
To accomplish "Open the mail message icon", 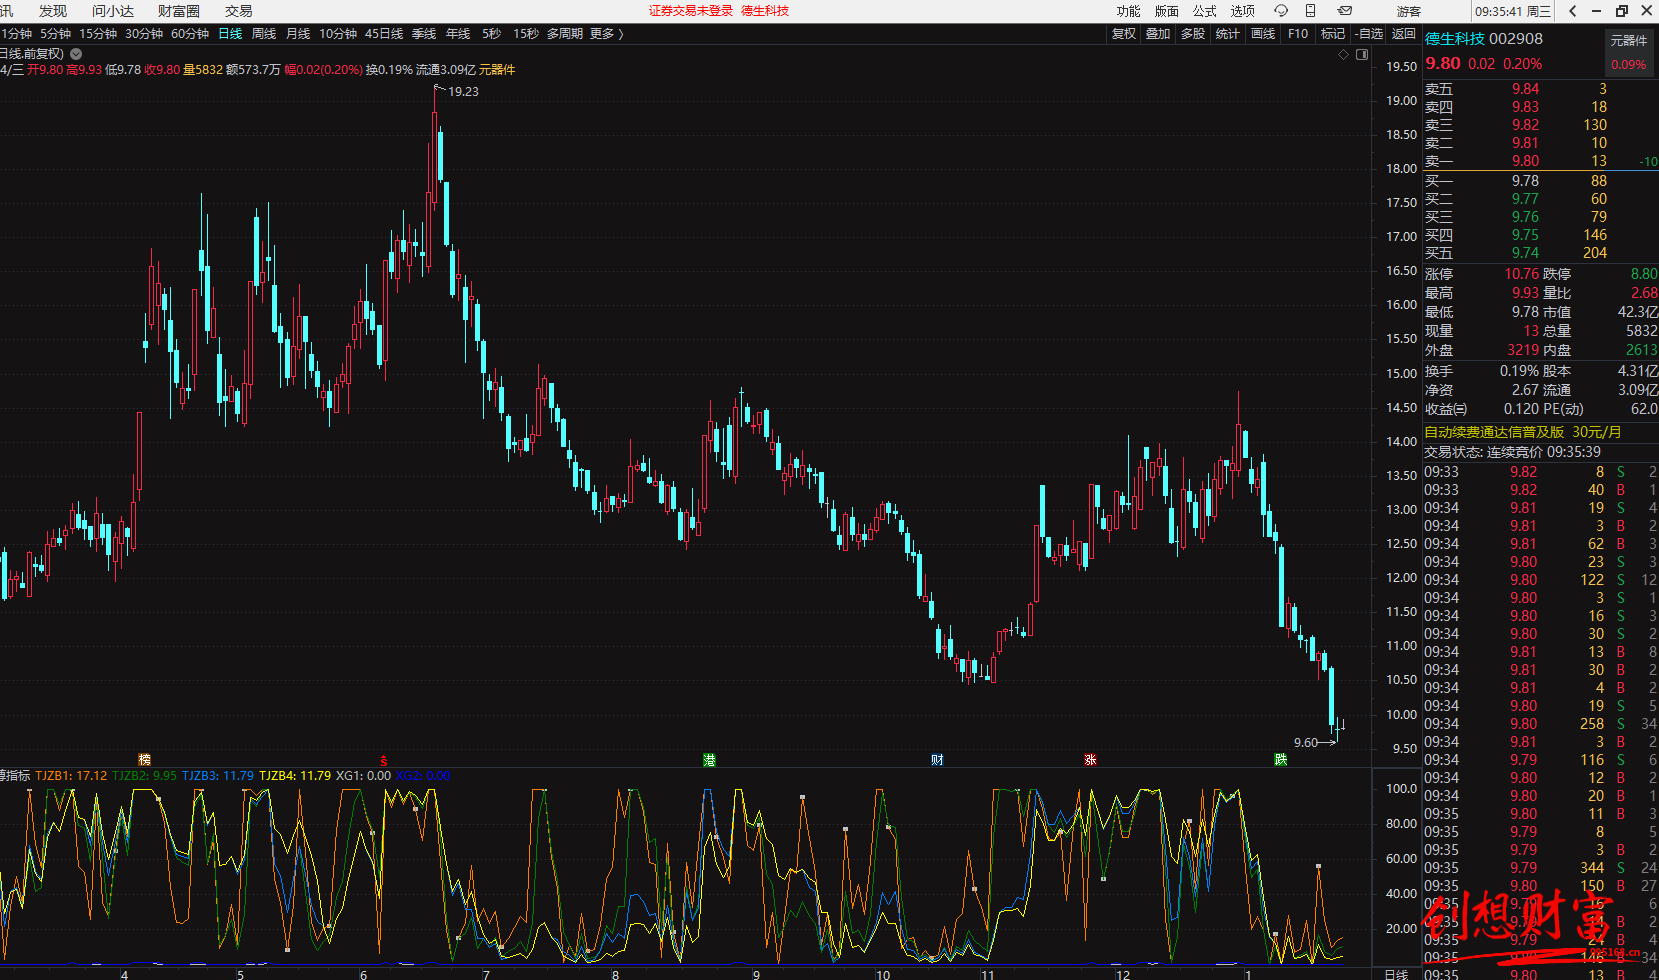I will coord(1345,11).
